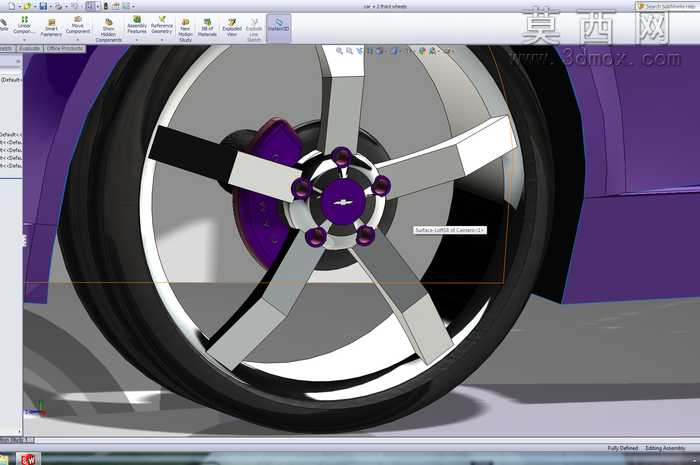Click the Save disk icon

tap(43, 6)
